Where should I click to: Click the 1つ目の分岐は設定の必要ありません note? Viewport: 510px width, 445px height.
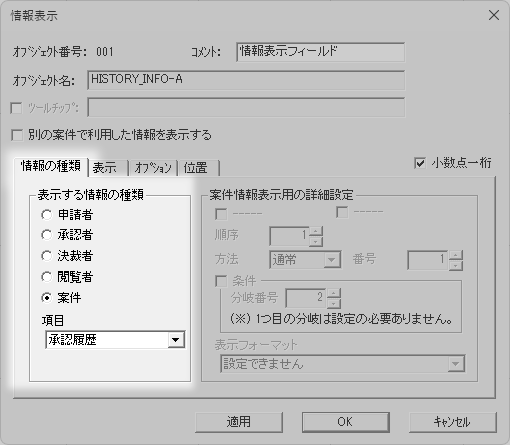point(341,319)
